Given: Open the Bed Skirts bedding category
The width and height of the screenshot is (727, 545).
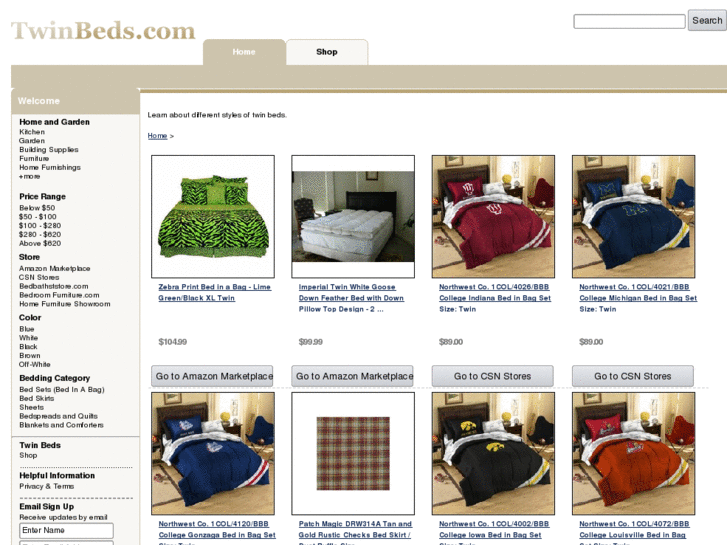Looking at the screenshot, I should pyautogui.click(x=37, y=398).
